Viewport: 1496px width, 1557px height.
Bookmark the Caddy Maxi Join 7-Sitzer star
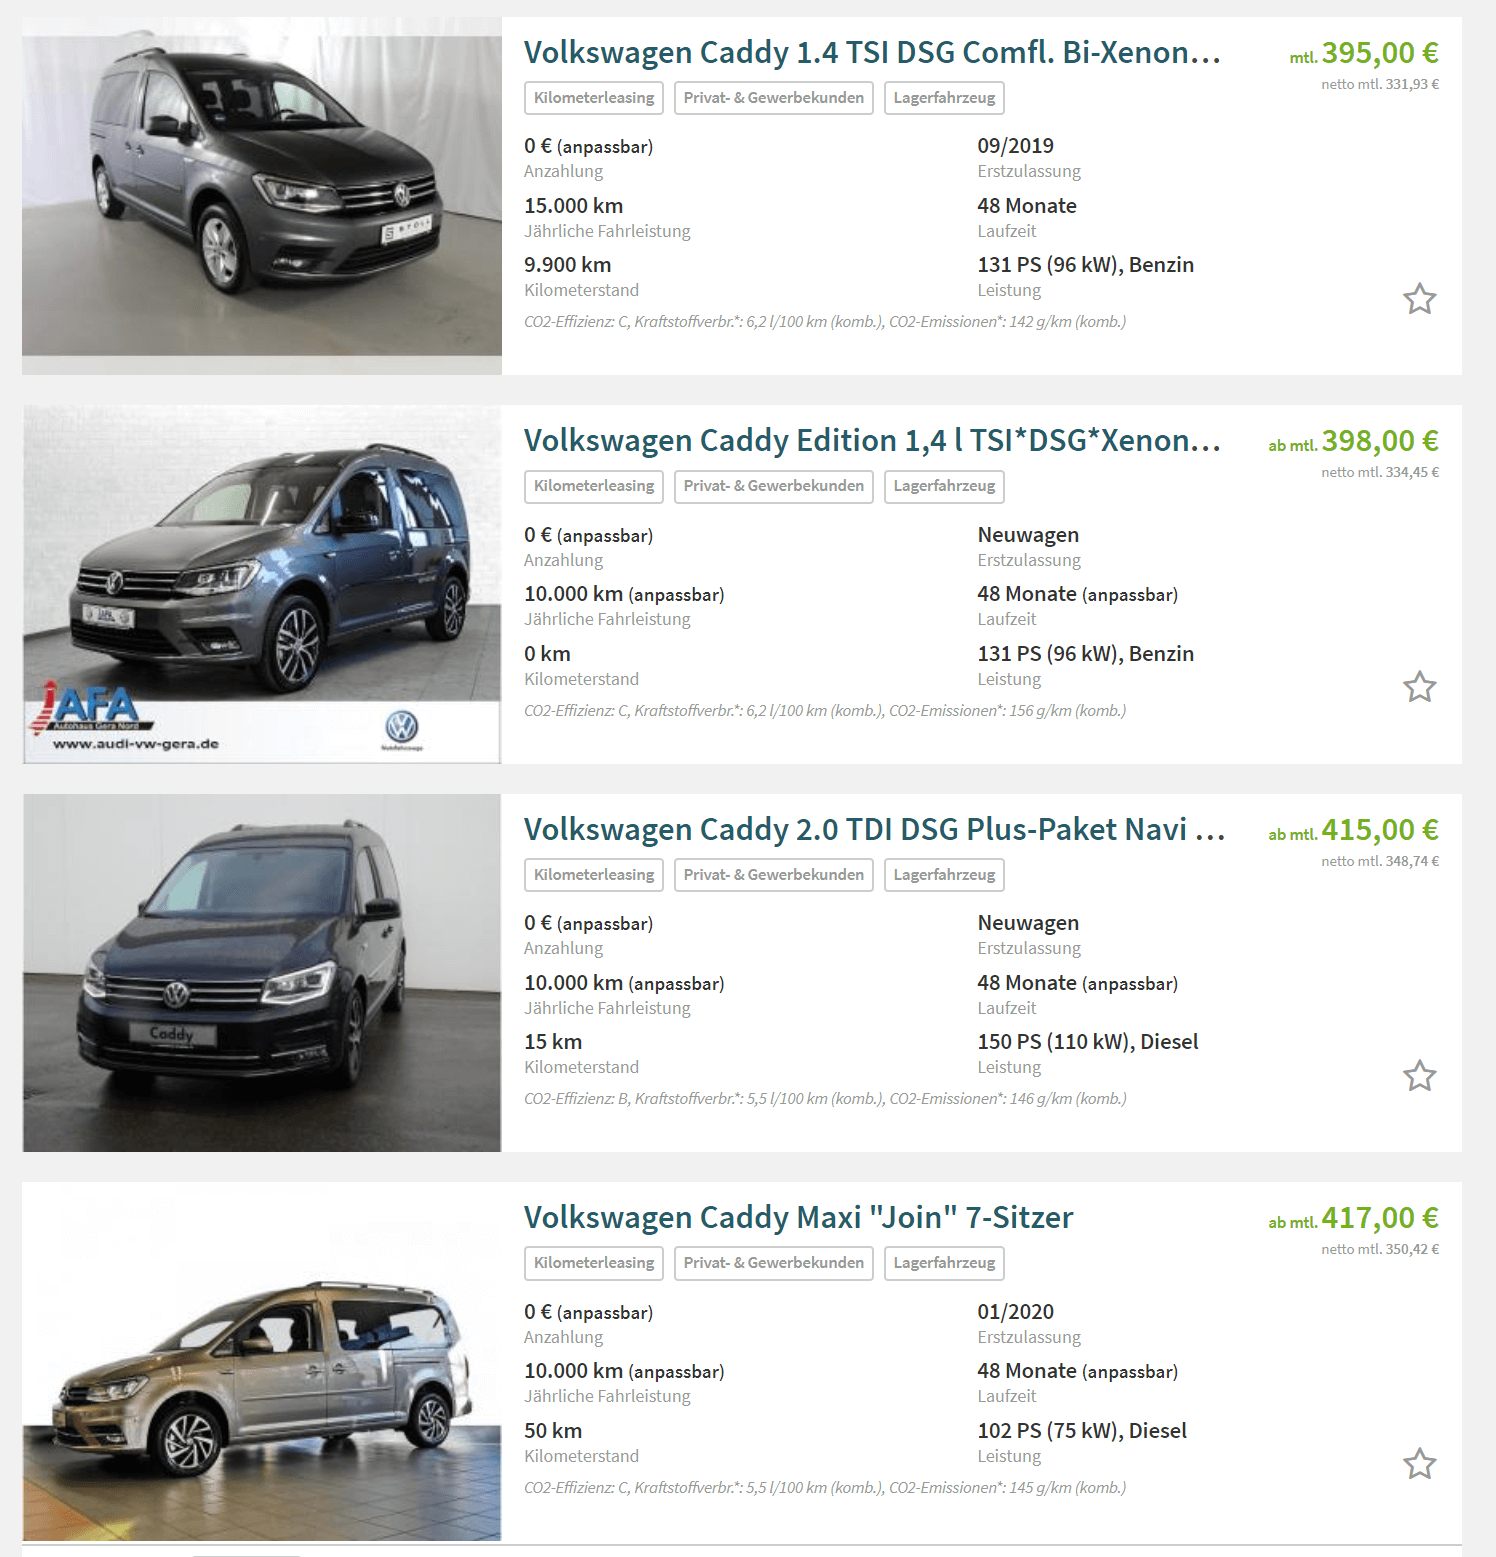pos(1419,1464)
